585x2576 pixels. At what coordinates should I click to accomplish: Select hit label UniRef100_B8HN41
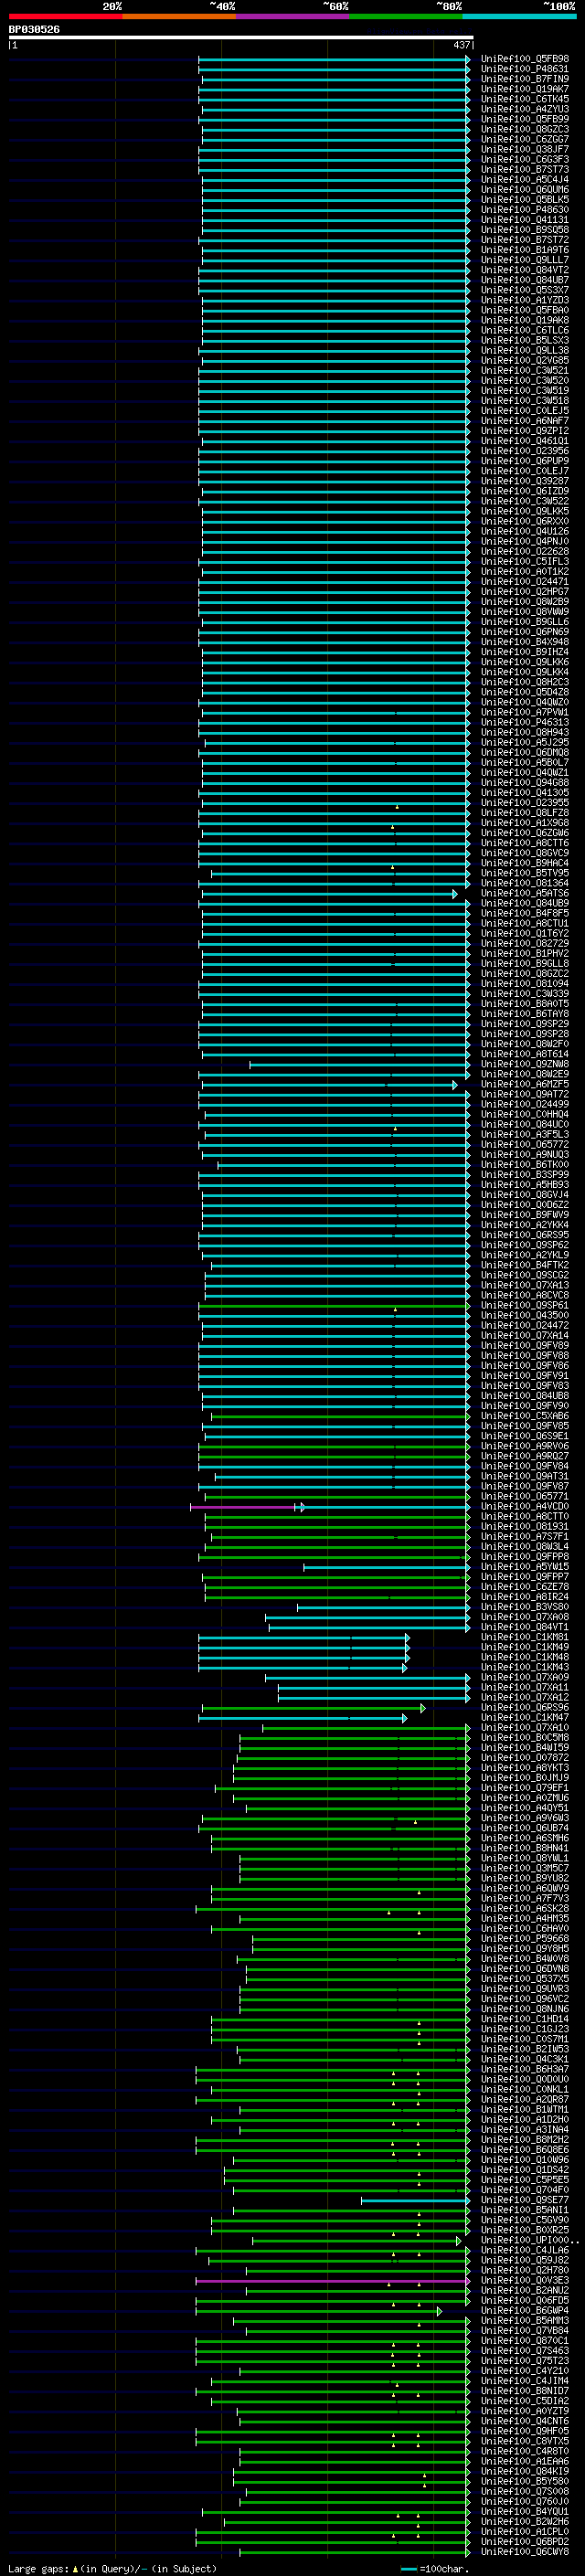pos(525,1848)
